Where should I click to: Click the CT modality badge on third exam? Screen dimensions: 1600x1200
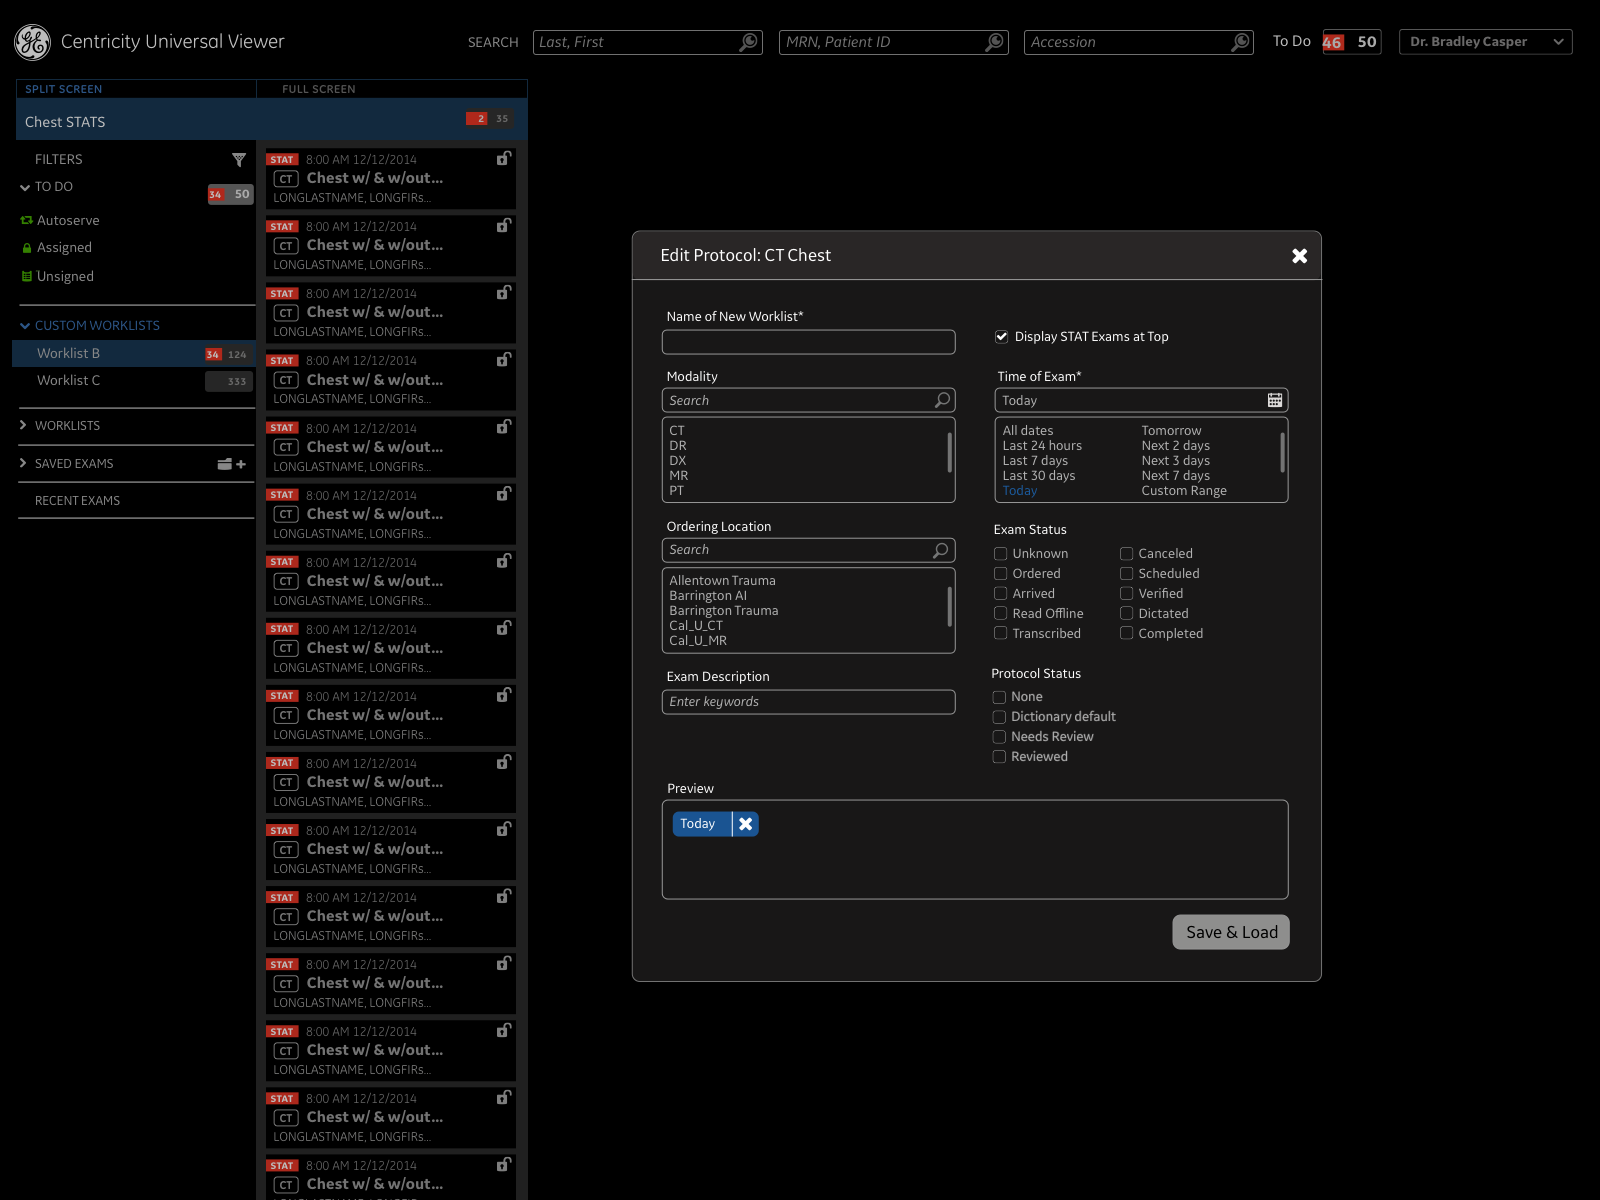[x=286, y=313]
